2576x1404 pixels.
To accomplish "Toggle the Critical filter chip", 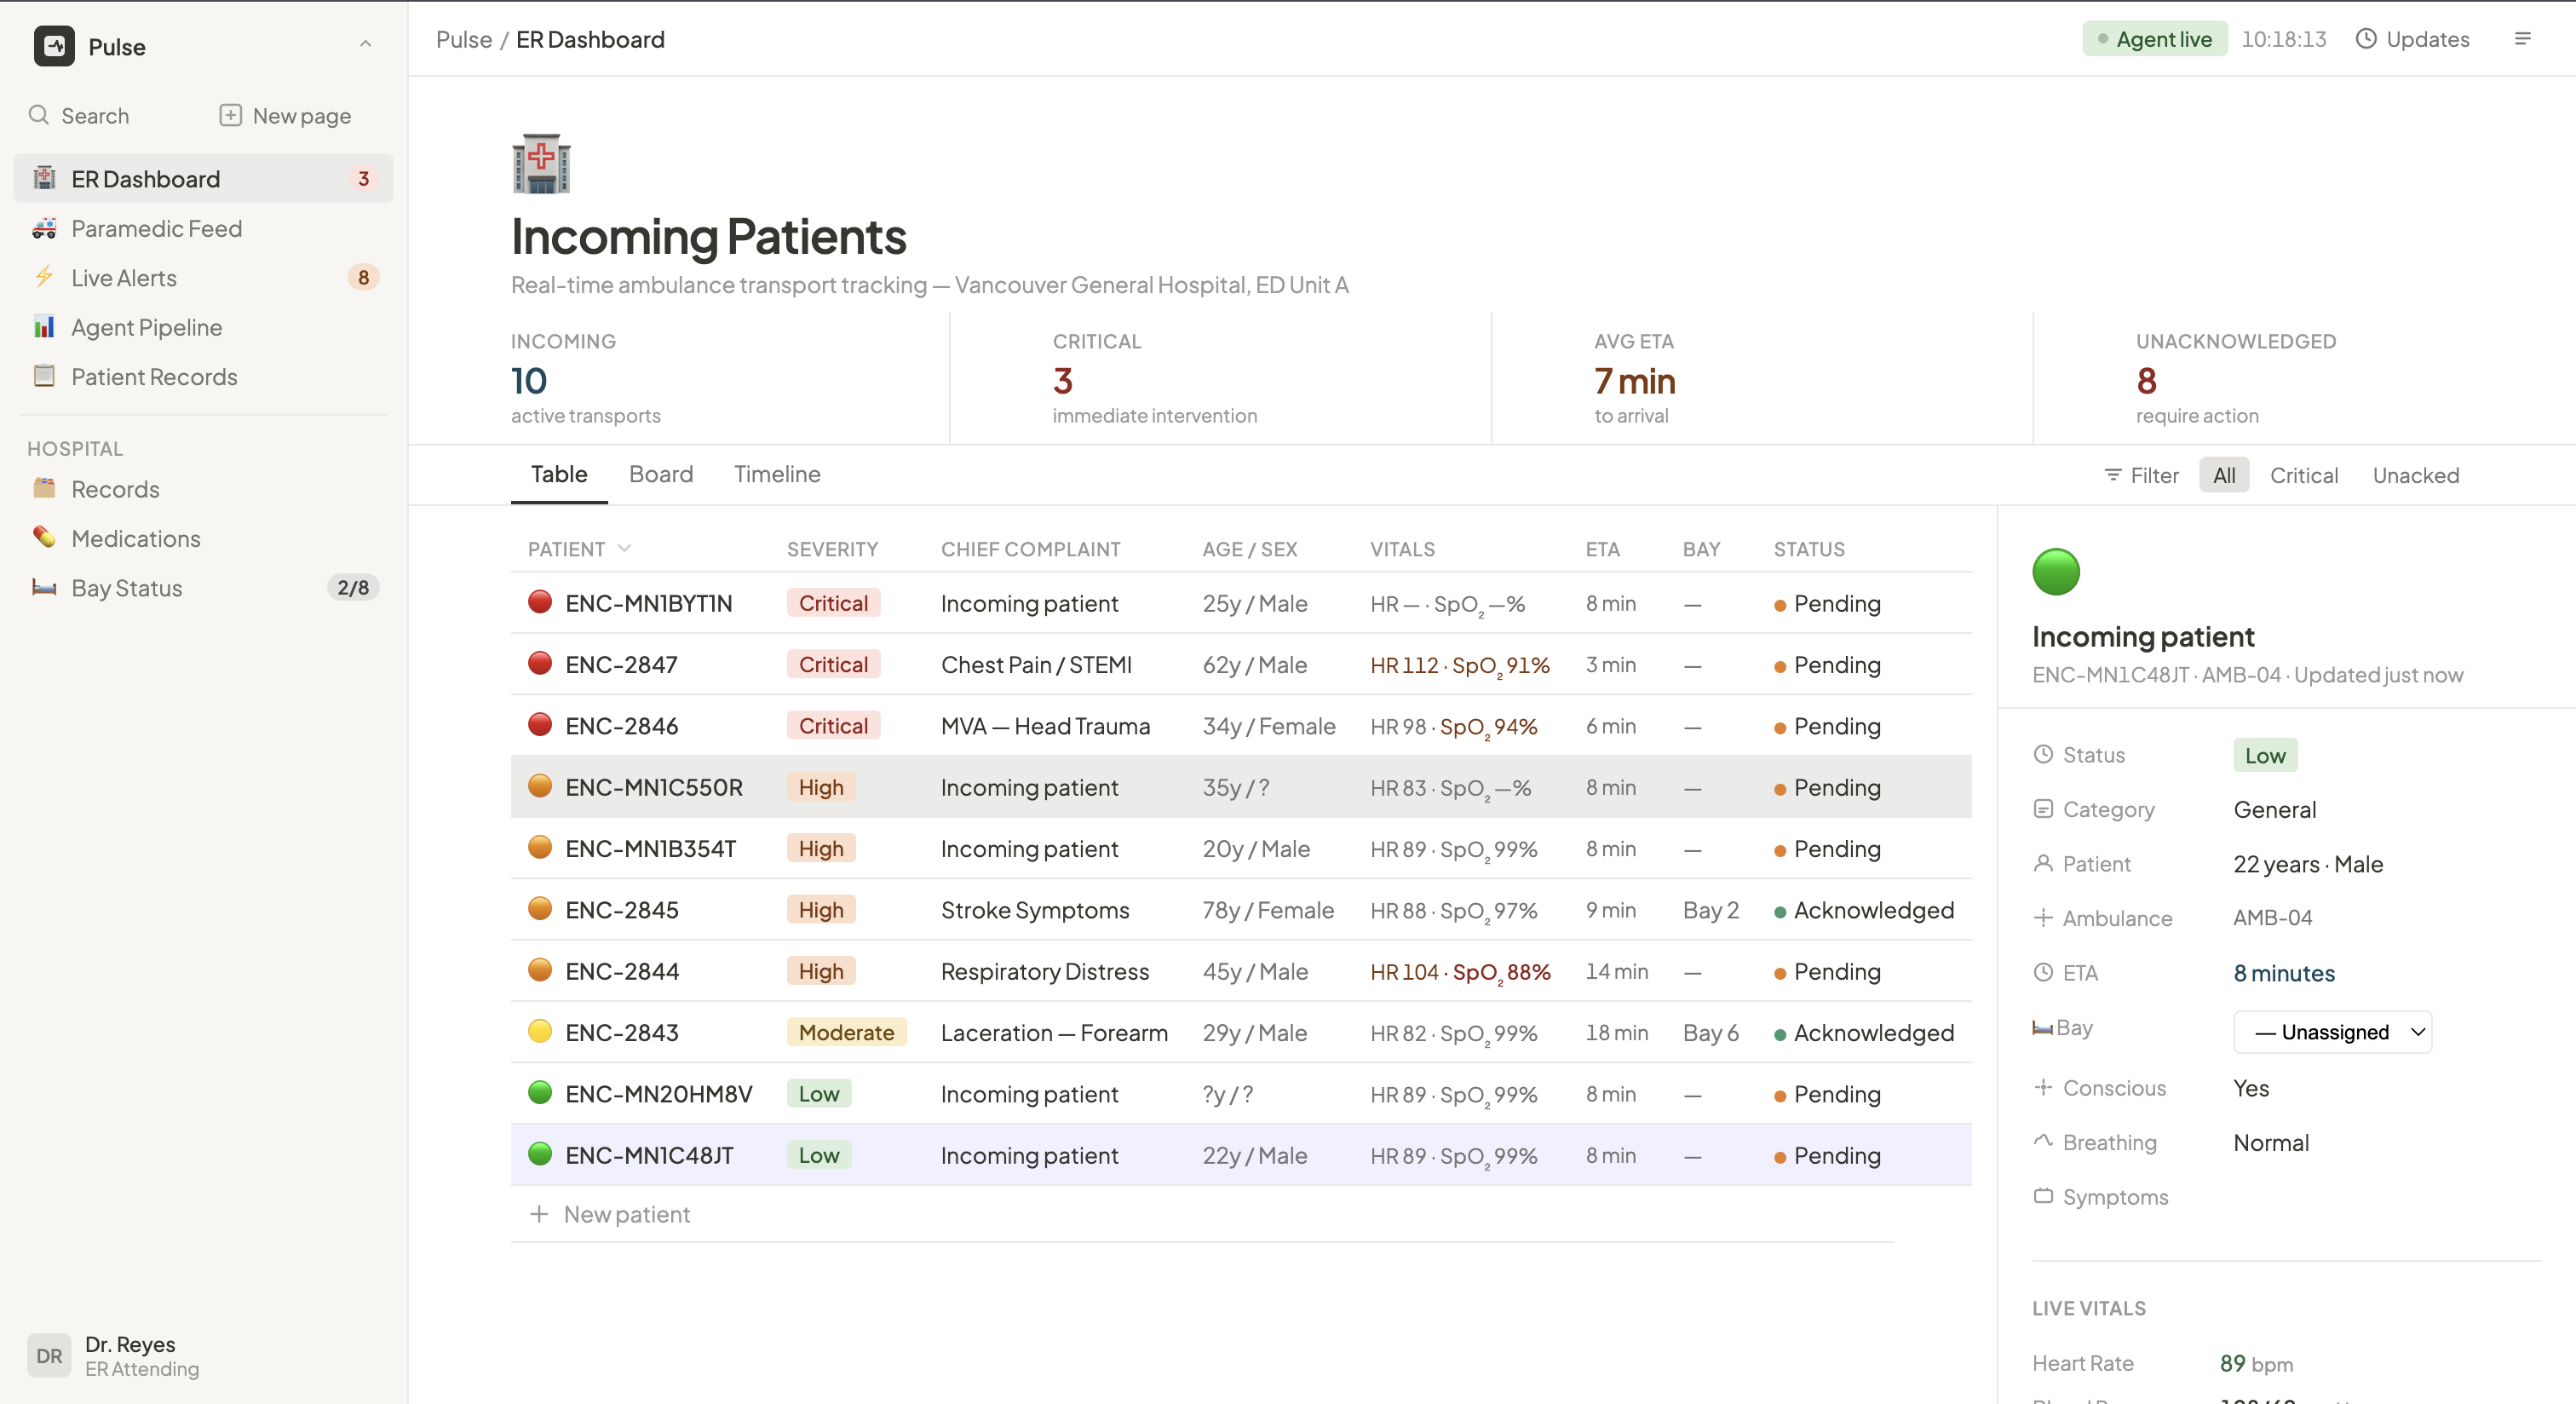I will (2303, 475).
